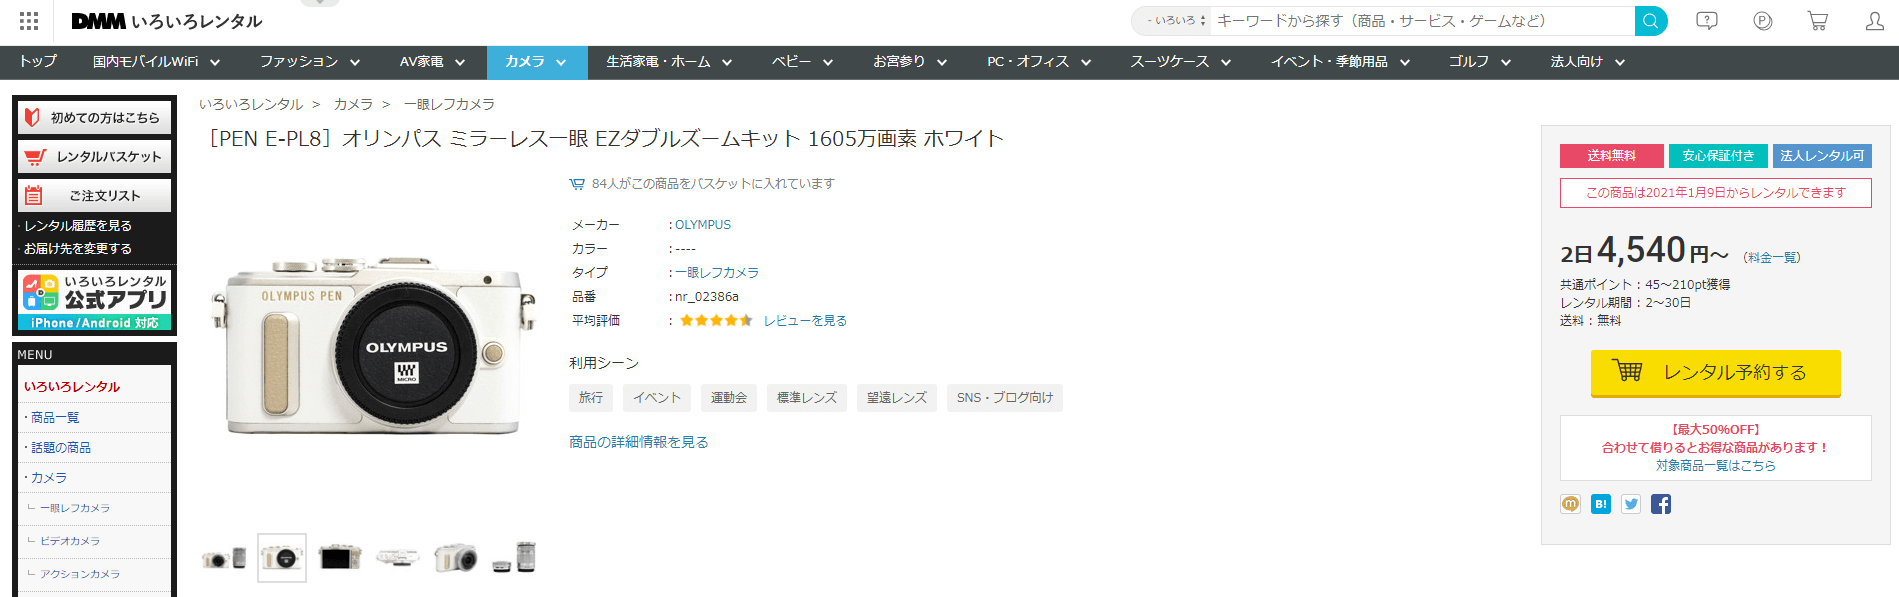Go to トップ in navigation bar

click(x=38, y=62)
